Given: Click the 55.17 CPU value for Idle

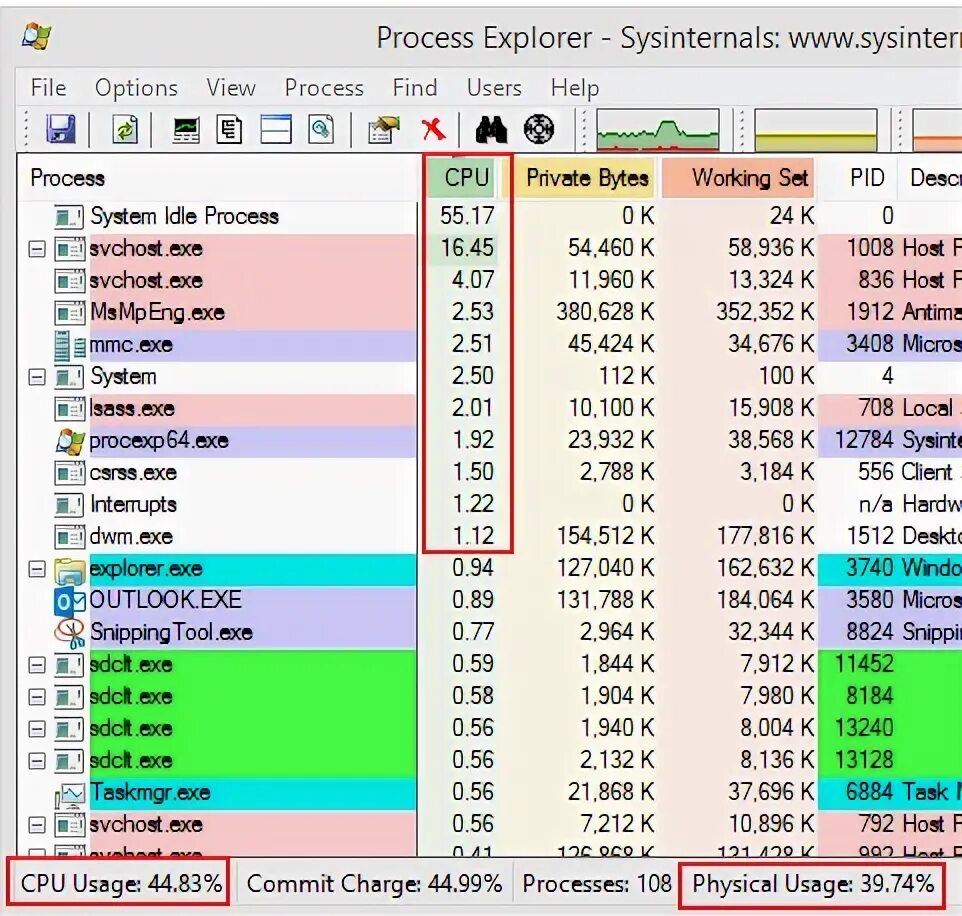Looking at the screenshot, I should tap(467, 216).
